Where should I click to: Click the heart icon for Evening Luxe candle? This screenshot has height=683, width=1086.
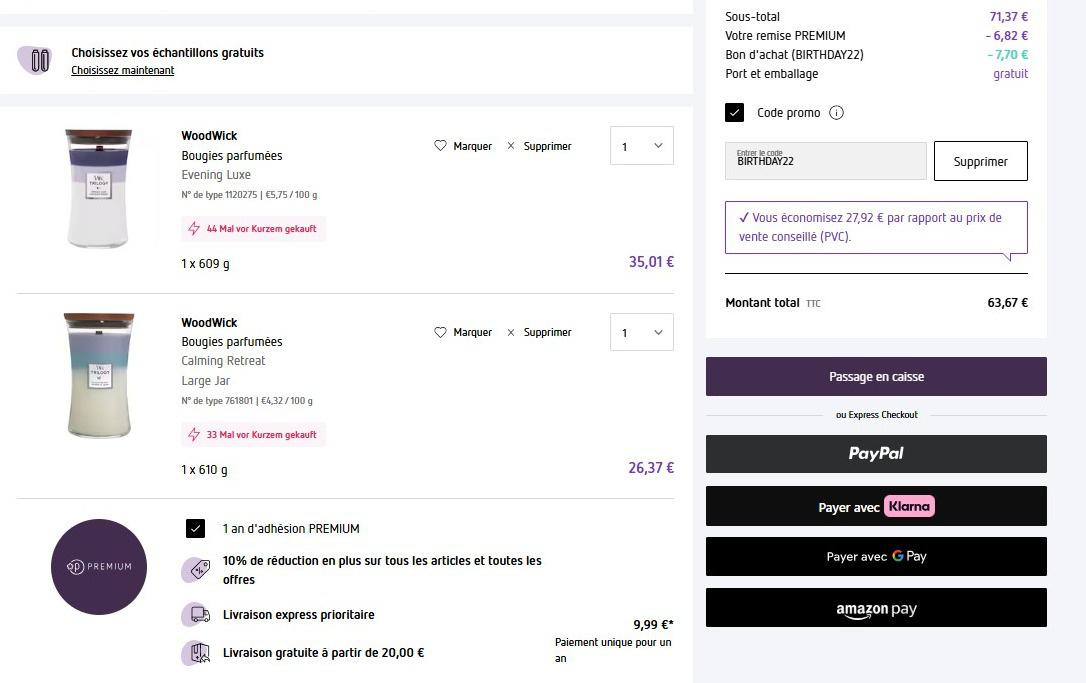pyautogui.click(x=440, y=146)
